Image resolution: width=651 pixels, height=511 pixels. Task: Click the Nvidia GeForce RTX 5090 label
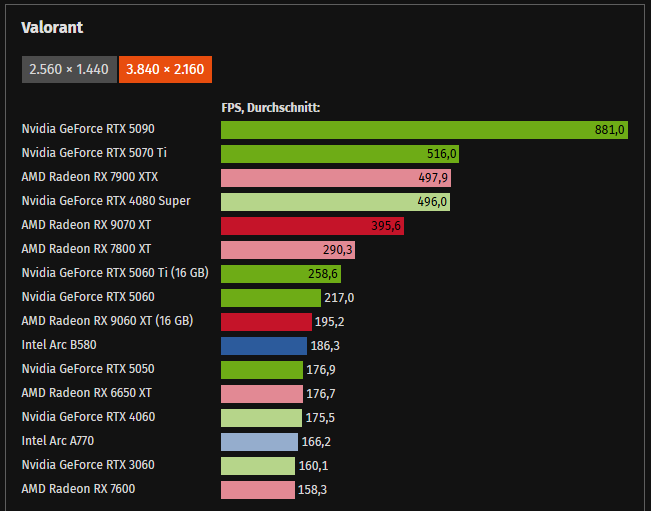pyautogui.click(x=88, y=129)
